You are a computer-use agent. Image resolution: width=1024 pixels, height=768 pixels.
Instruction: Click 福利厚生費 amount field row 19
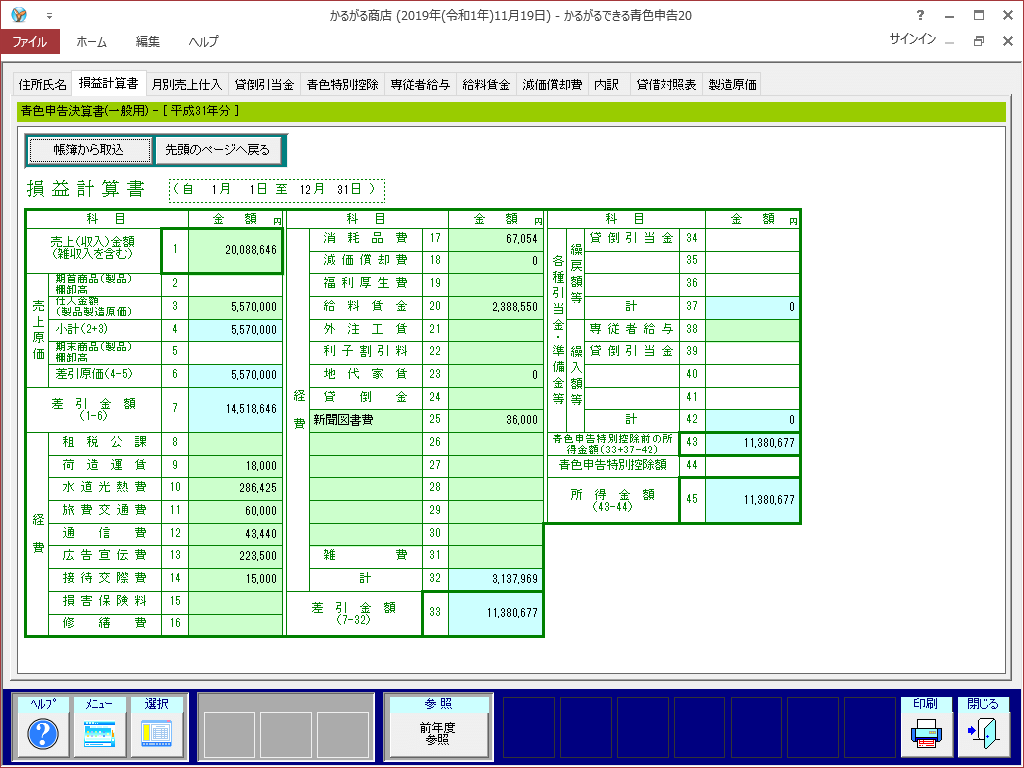click(496, 283)
